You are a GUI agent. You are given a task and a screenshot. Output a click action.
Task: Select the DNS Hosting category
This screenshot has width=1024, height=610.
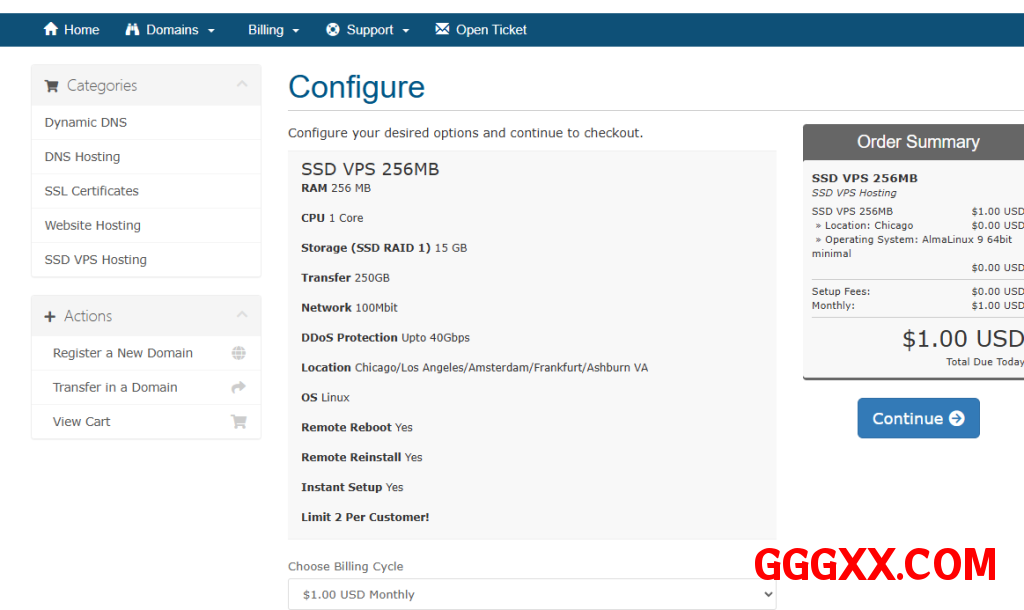tap(82, 157)
